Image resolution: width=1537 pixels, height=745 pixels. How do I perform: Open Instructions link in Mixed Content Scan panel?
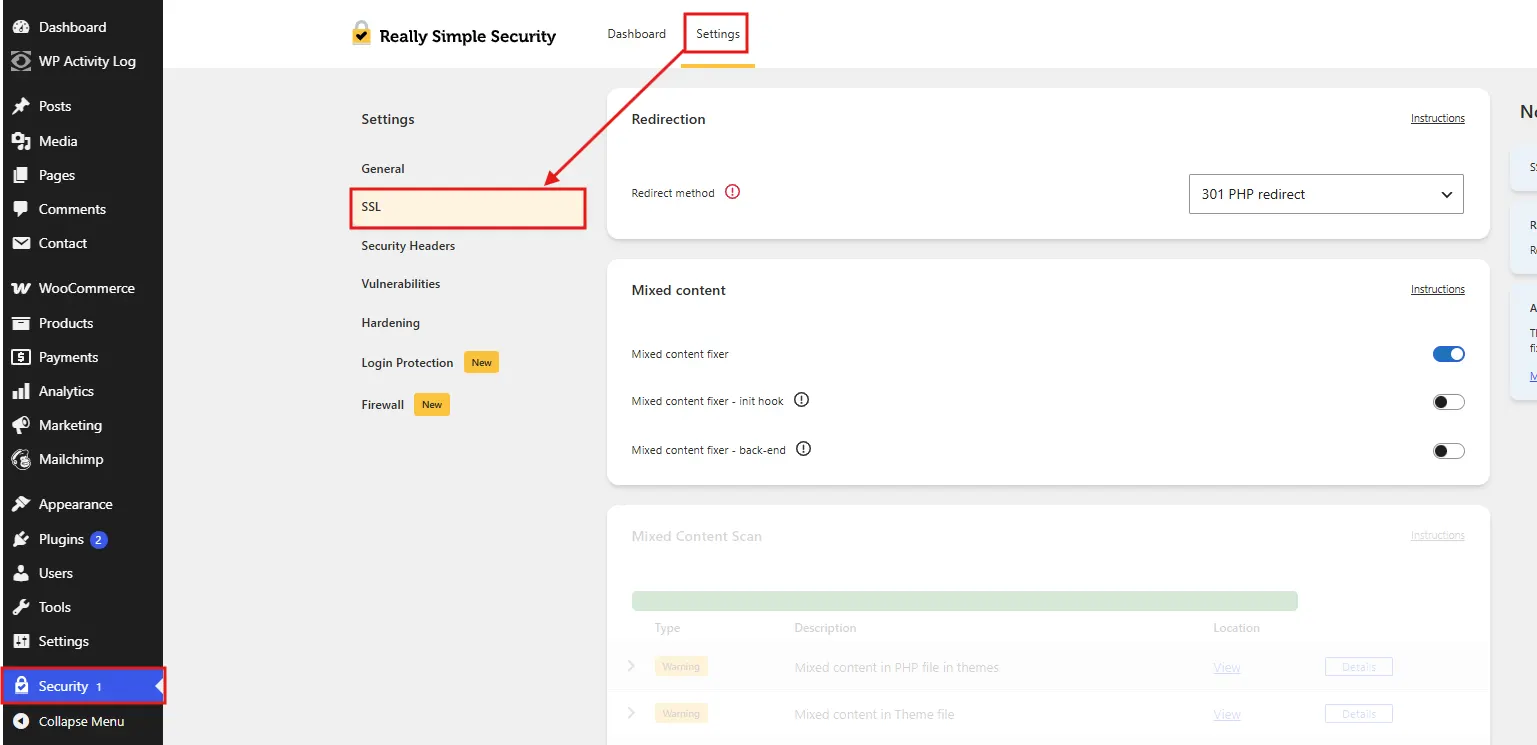pos(1438,535)
